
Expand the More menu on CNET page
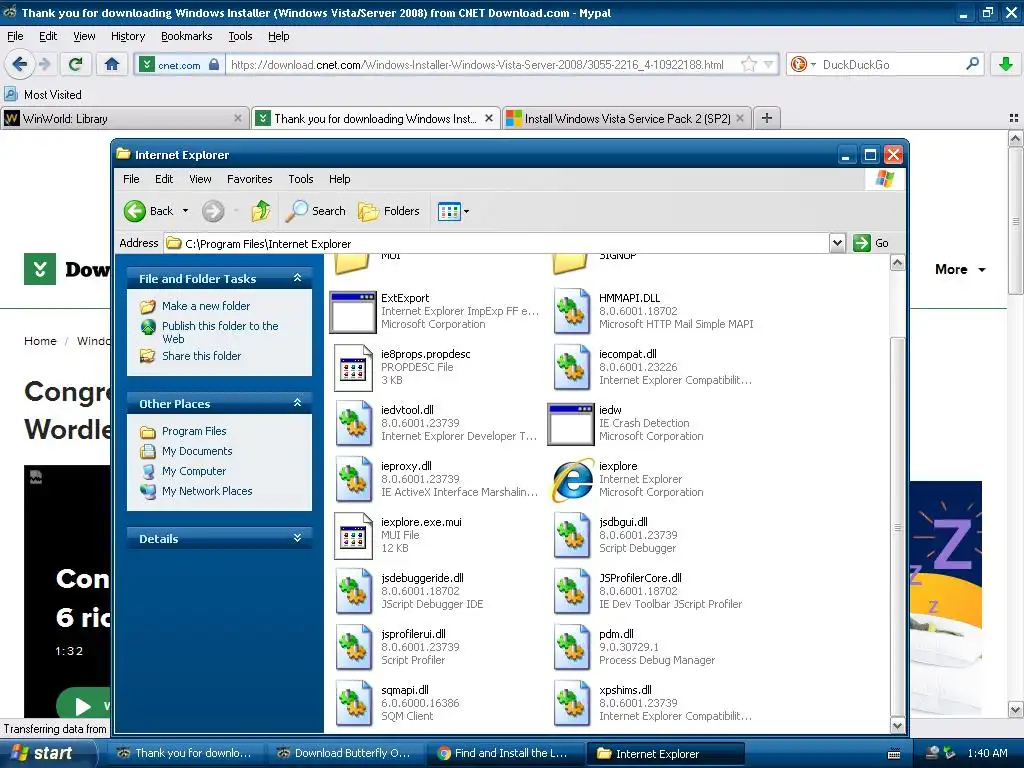click(959, 270)
